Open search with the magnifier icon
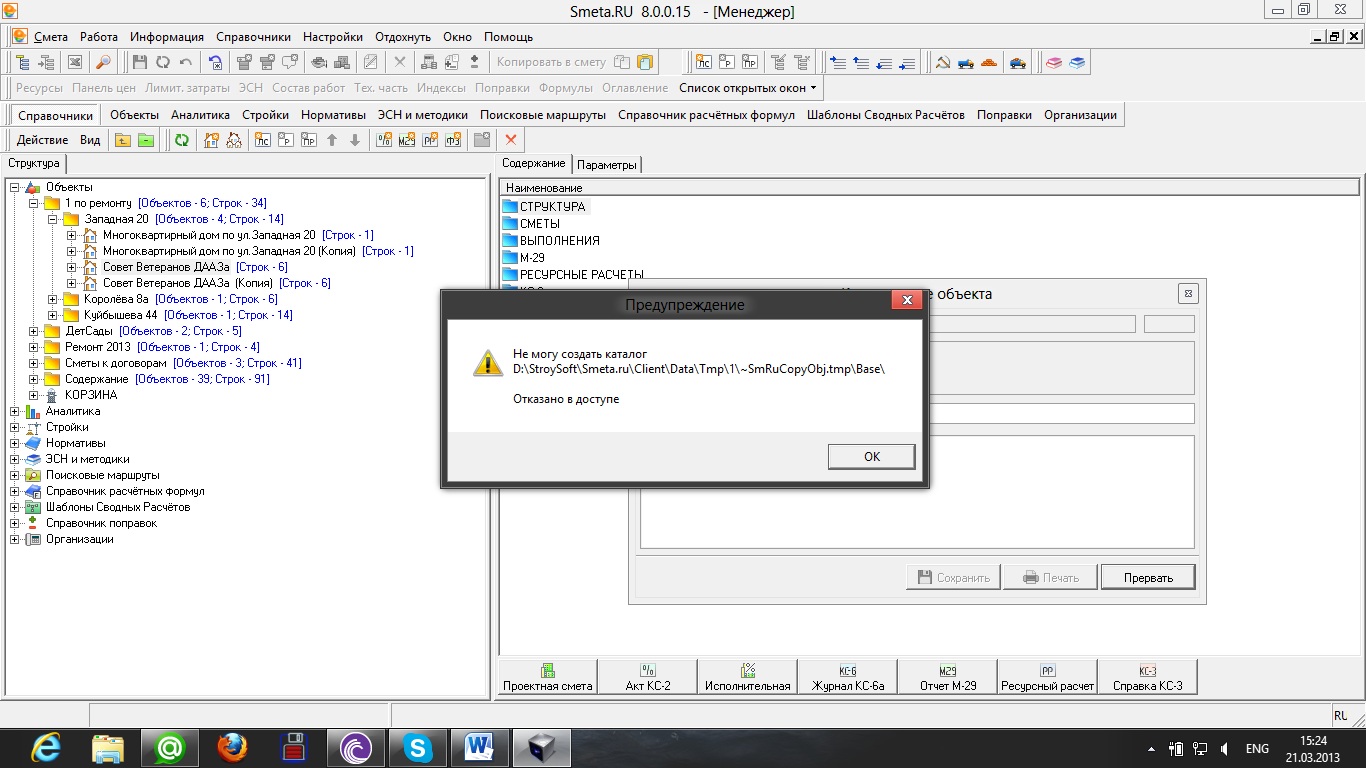The image size is (1366, 768). coord(104,62)
